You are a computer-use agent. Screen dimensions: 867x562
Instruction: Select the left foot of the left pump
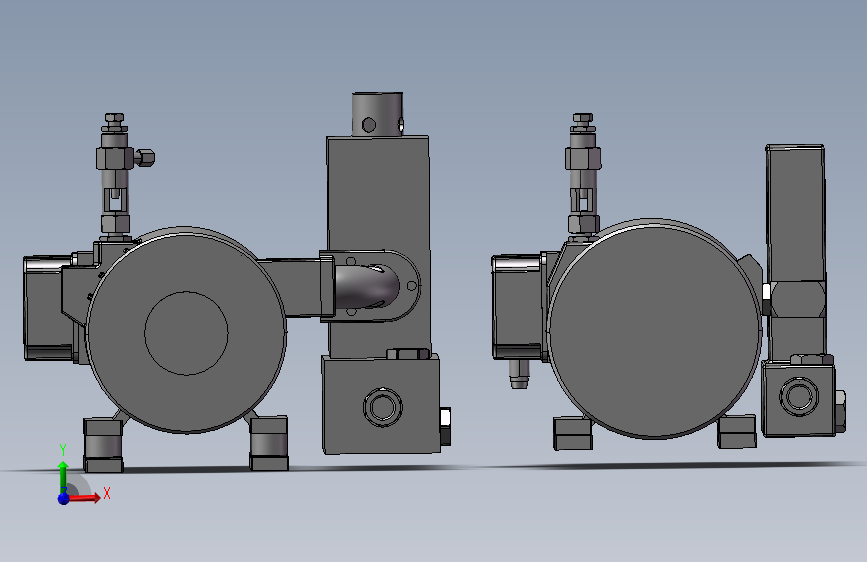[x=103, y=445]
